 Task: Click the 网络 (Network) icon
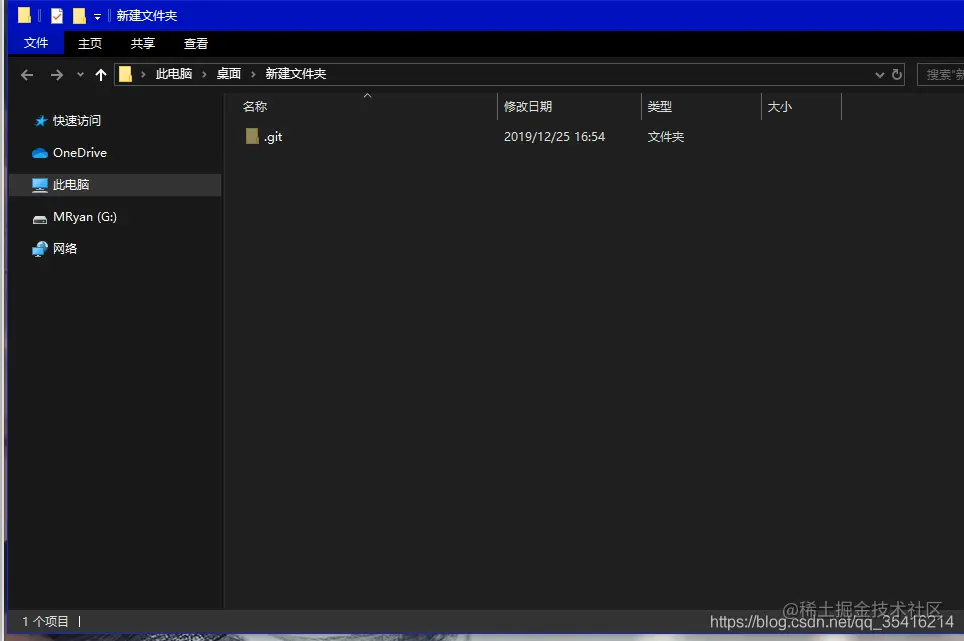(40, 249)
